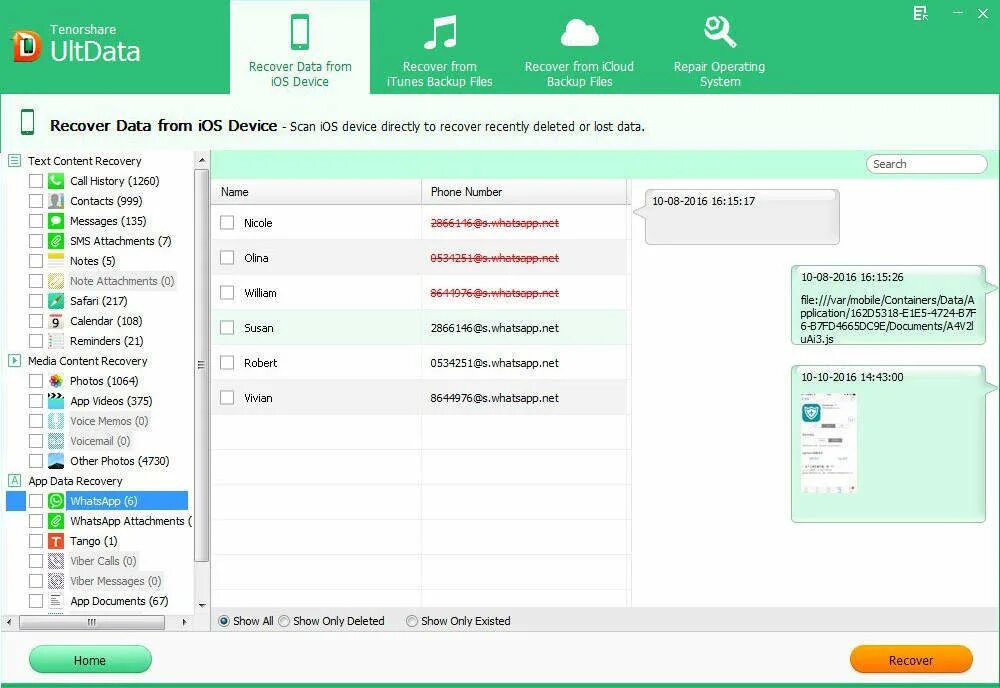Screen dimensions: 1000x688
Task: Click the Reminders list icon
Action: [56, 341]
